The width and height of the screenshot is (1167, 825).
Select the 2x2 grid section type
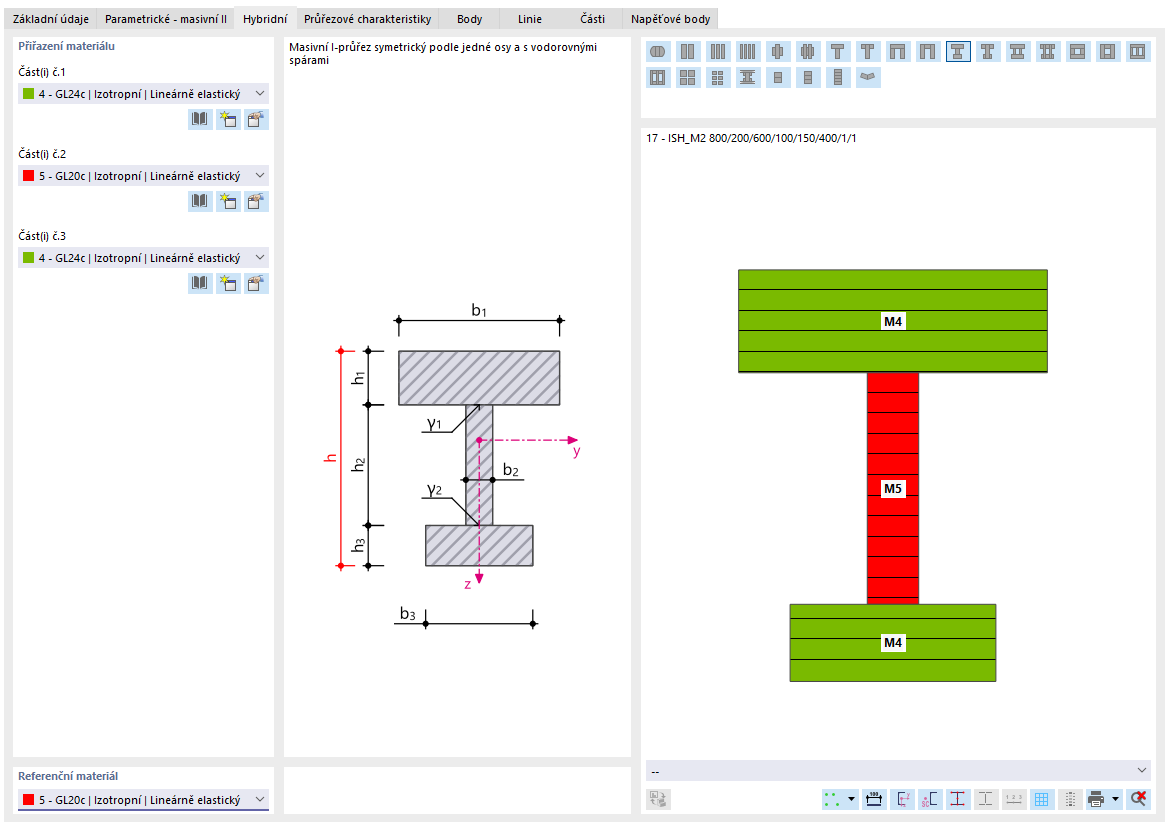tap(688, 77)
